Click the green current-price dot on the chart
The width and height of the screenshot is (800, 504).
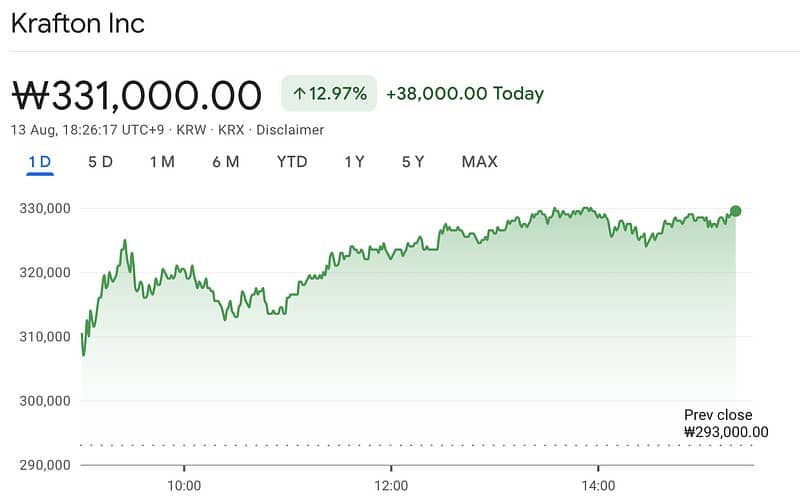coord(735,211)
